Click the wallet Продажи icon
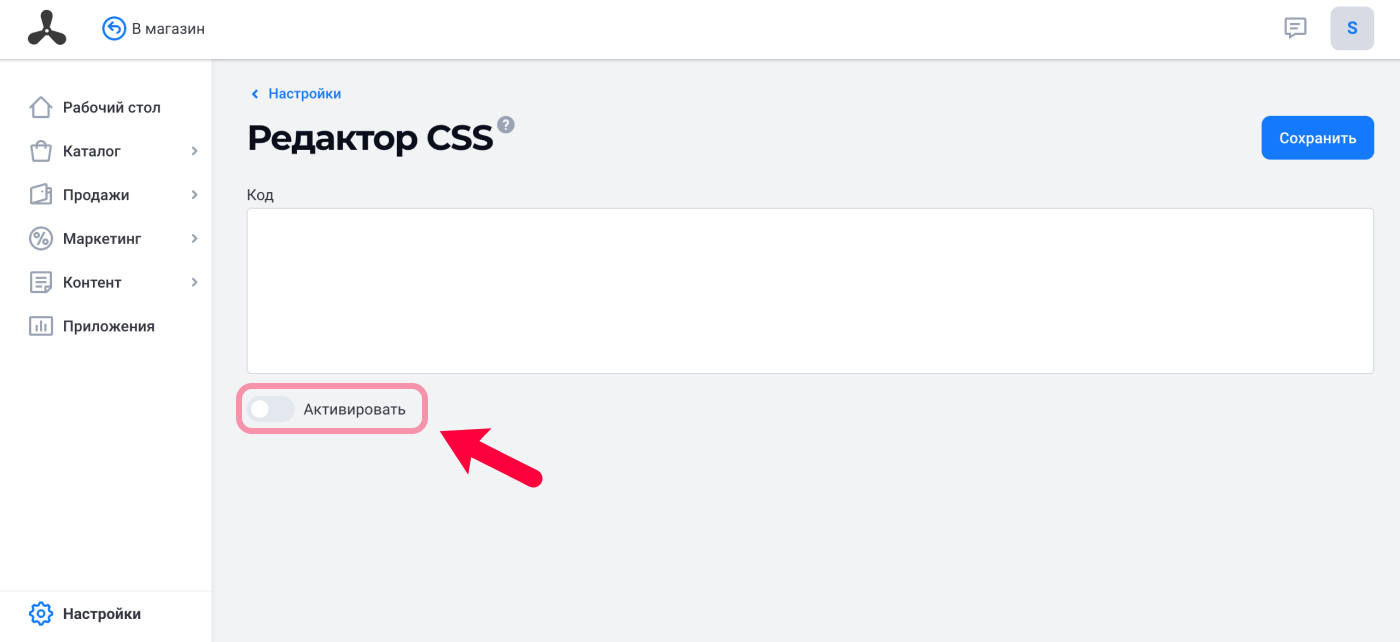1400x642 pixels. pyautogui.click(x=40, y=195)
